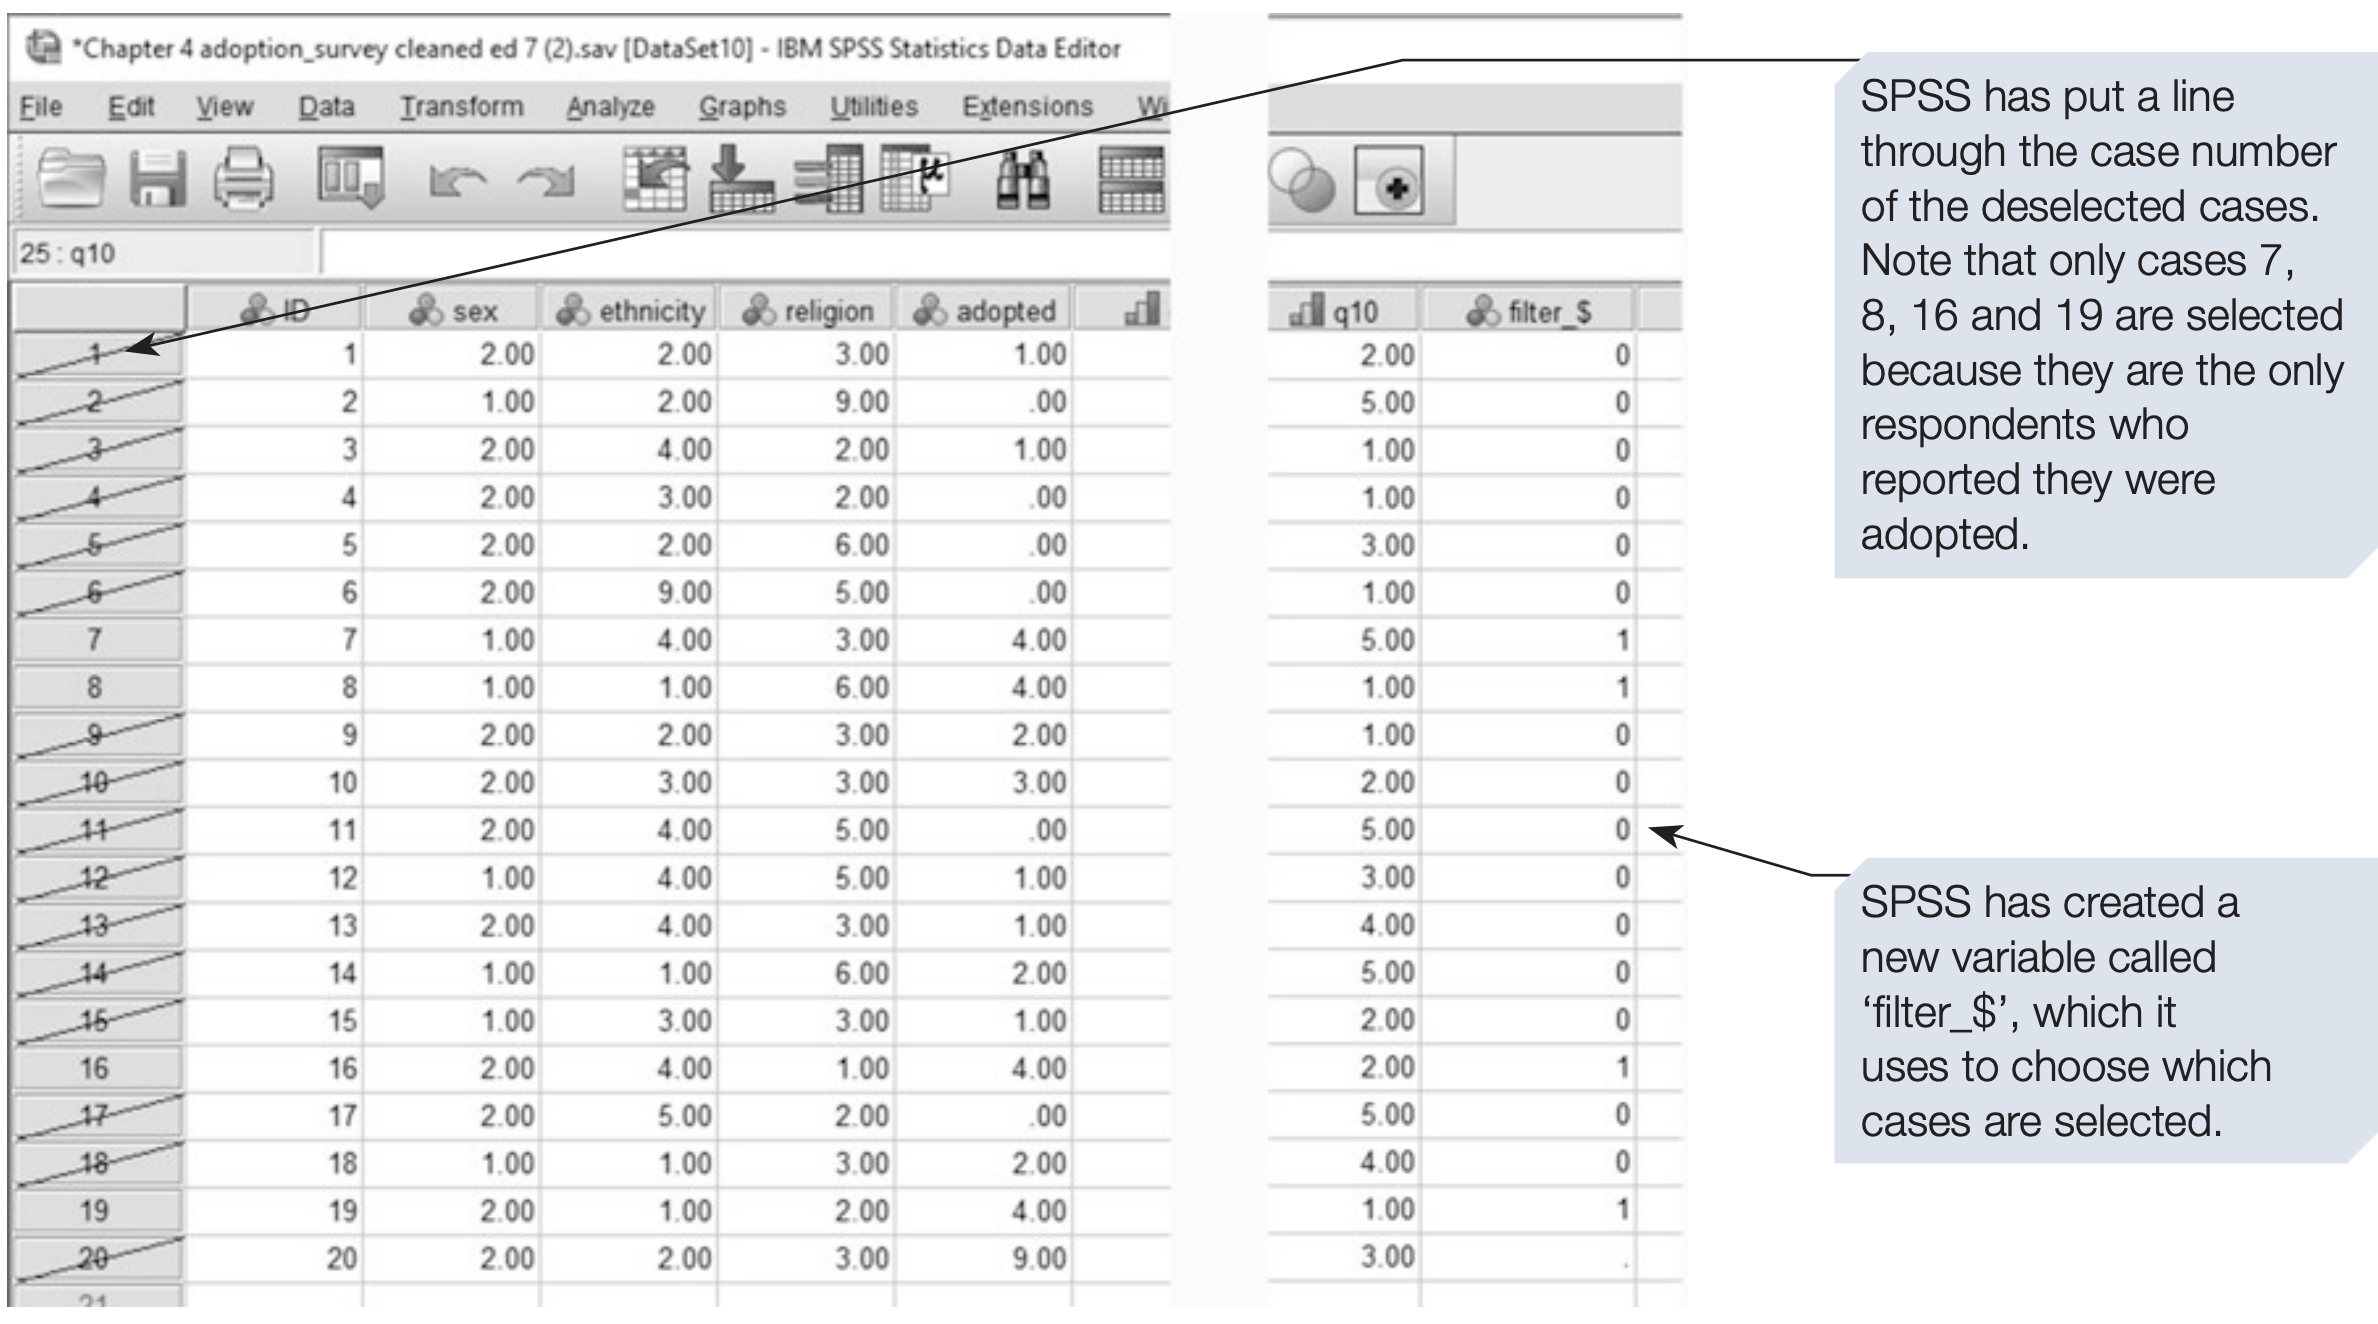Click the Print icon in the toolbar
This screenshot has height=1324, width=2378.
(245, 180)
